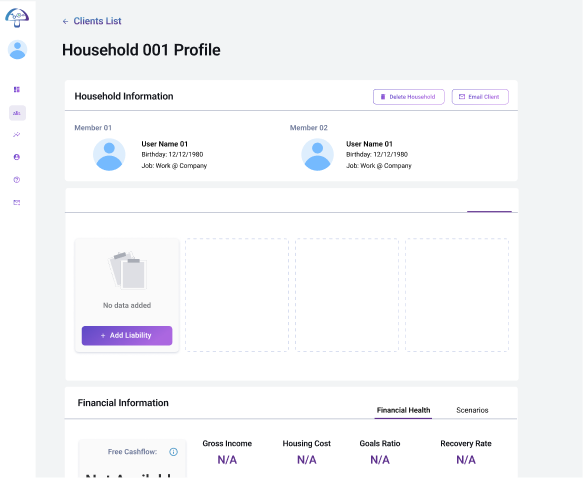The height and width of the screenshot is (478, 583).
Task: Select the bar chart clients sidebar icon
Action: [x=17, y=113]
